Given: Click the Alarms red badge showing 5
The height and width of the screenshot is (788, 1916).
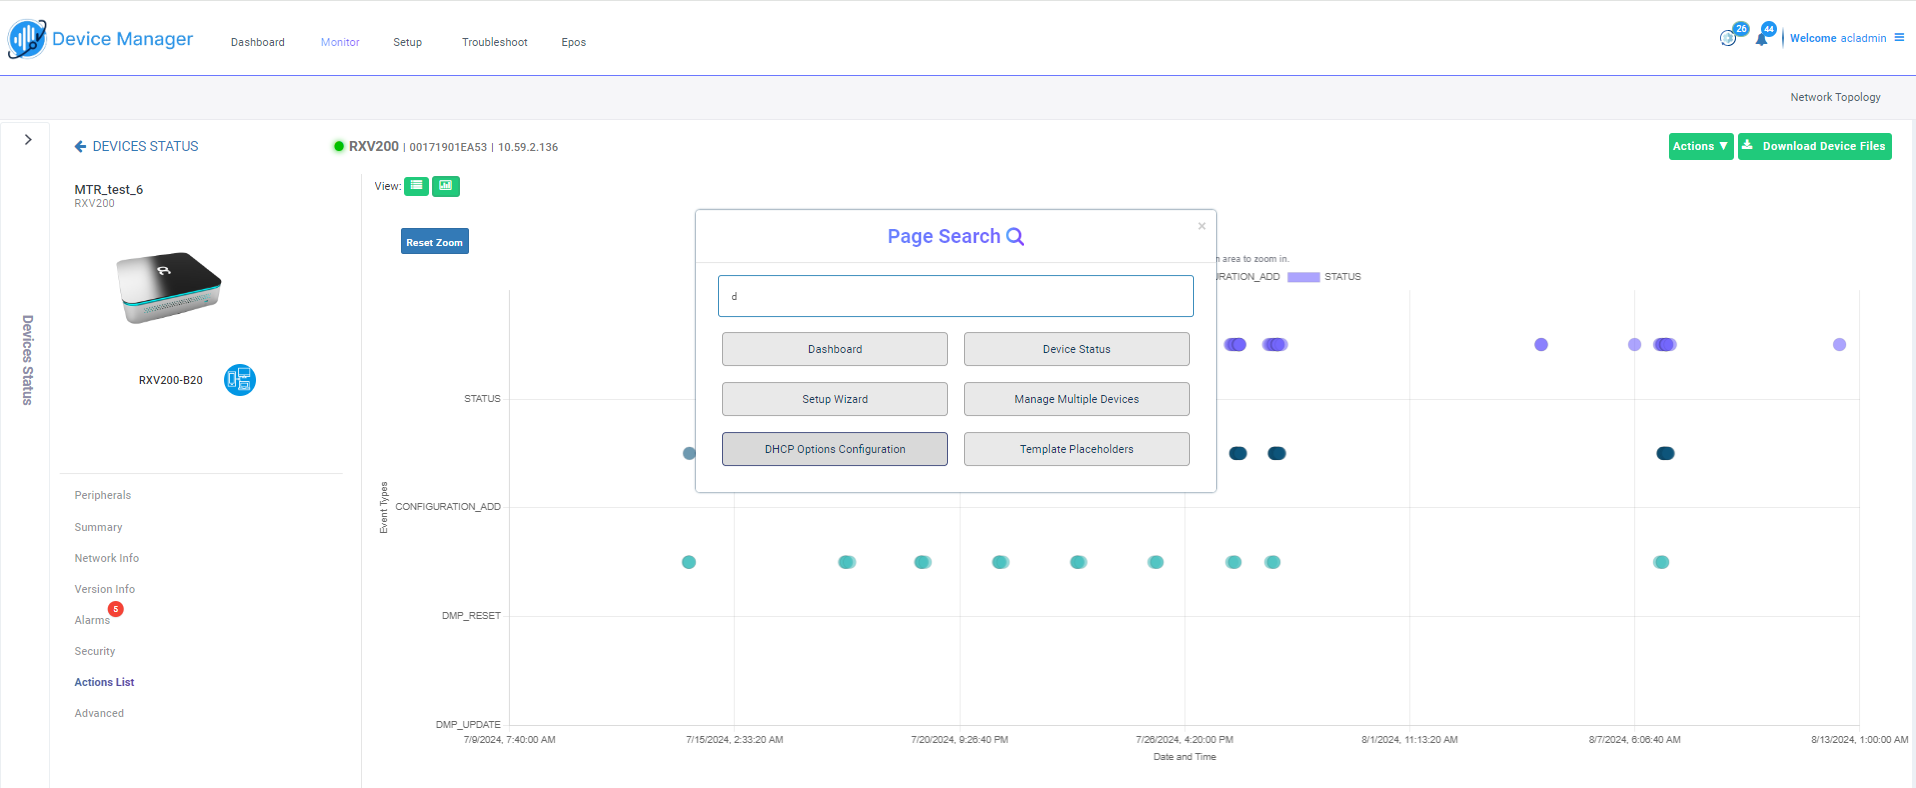Looking at the screenshot, I should pyautogui.click(x=116, y=609).
